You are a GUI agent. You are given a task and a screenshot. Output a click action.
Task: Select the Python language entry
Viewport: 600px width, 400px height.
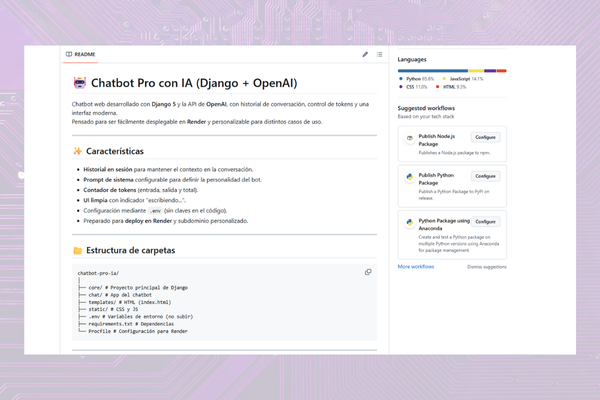pos(416,79)
